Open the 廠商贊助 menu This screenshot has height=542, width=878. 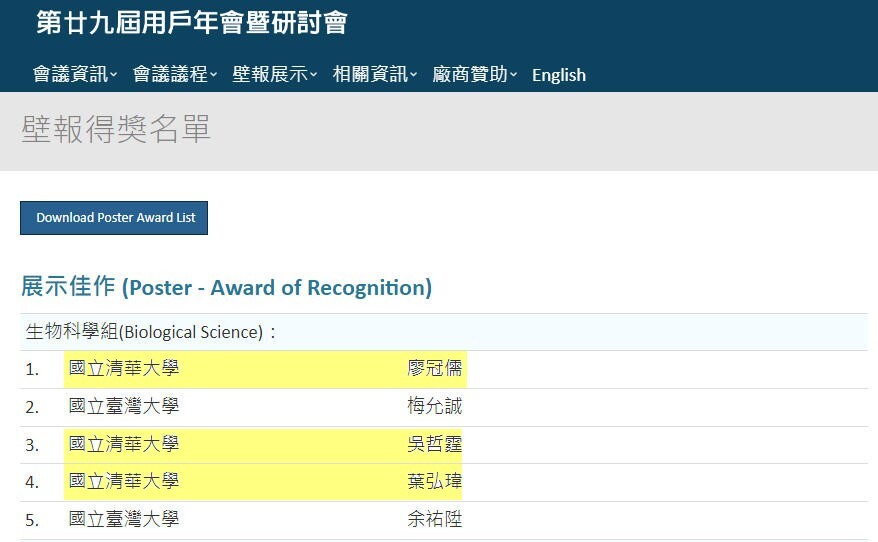pos(475,75)
